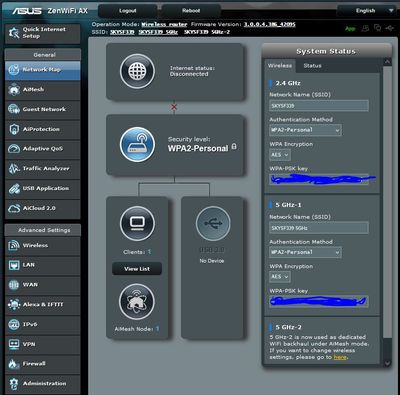The height and width of the screenshot is (395, 400).
Task: Click the Adaptive QoS gauge icon
Action: click(14, 149)
